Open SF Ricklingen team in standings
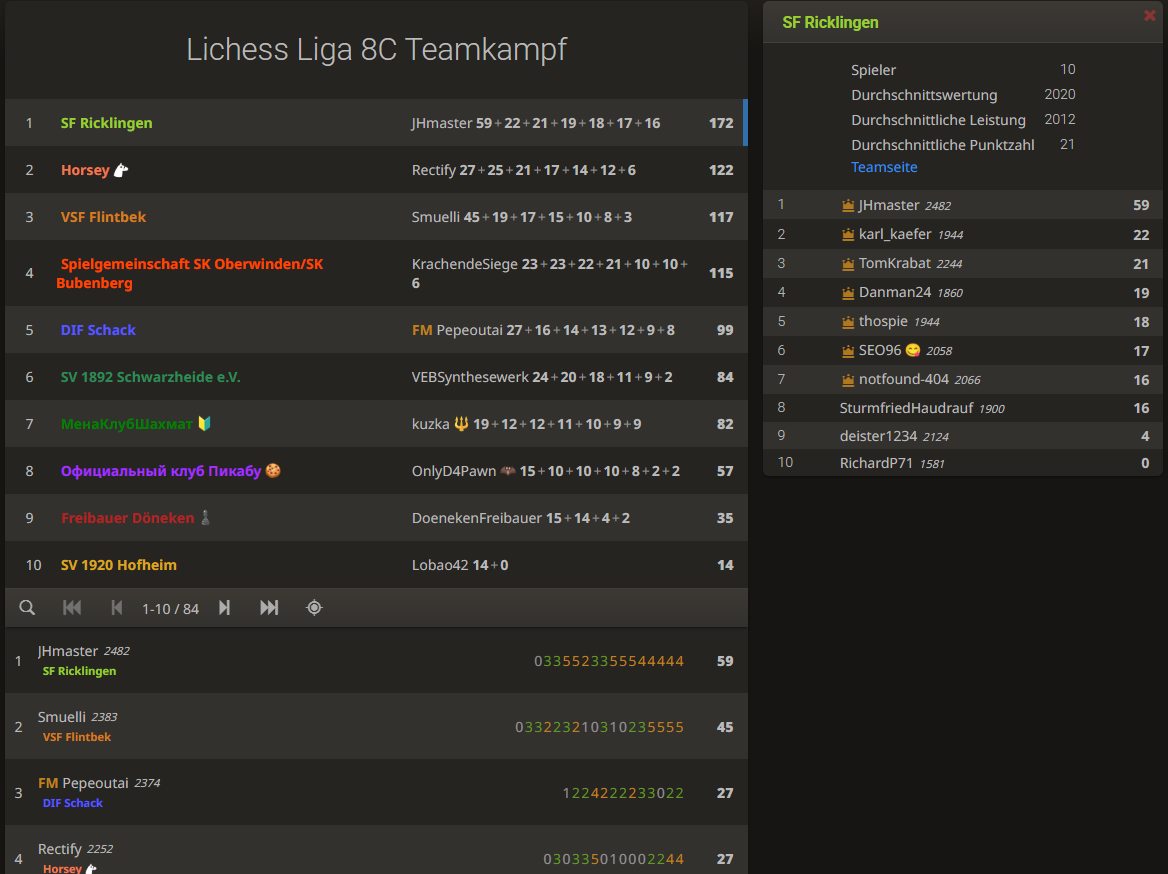 pyautogui.click(x=107, y=123)
